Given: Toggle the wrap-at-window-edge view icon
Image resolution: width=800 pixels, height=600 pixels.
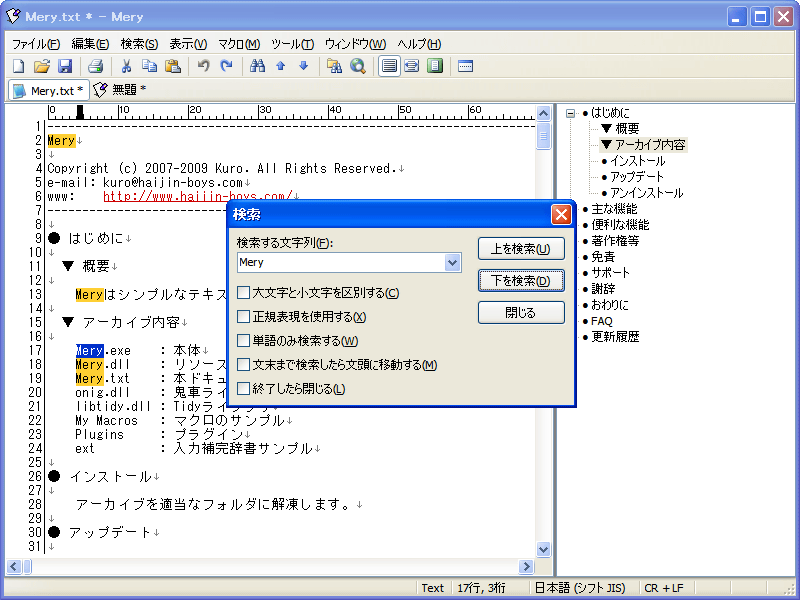Looking at the screenshot, I should (x=412, y=66).
